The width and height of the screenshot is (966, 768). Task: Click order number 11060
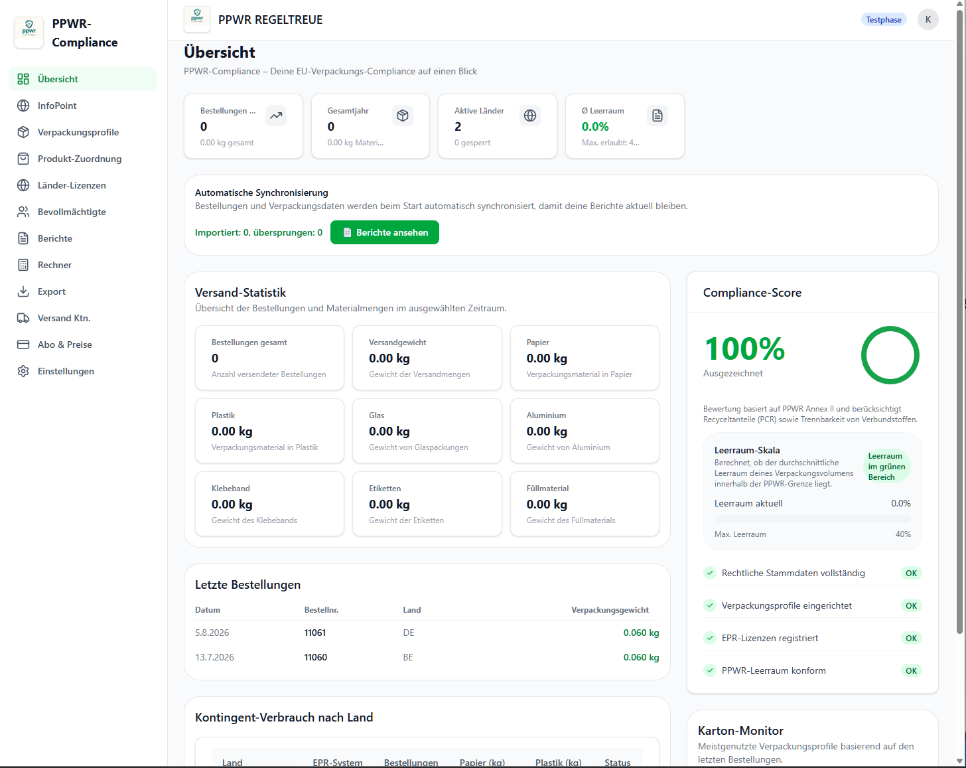tap(315, 657)
